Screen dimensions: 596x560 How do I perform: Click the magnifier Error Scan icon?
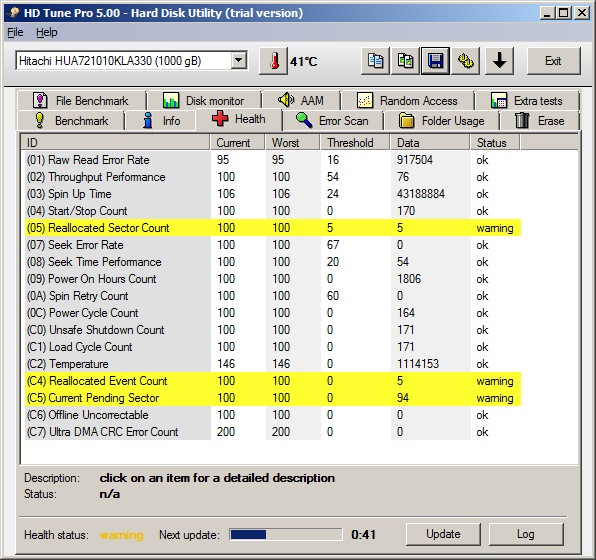coord(304,121)
